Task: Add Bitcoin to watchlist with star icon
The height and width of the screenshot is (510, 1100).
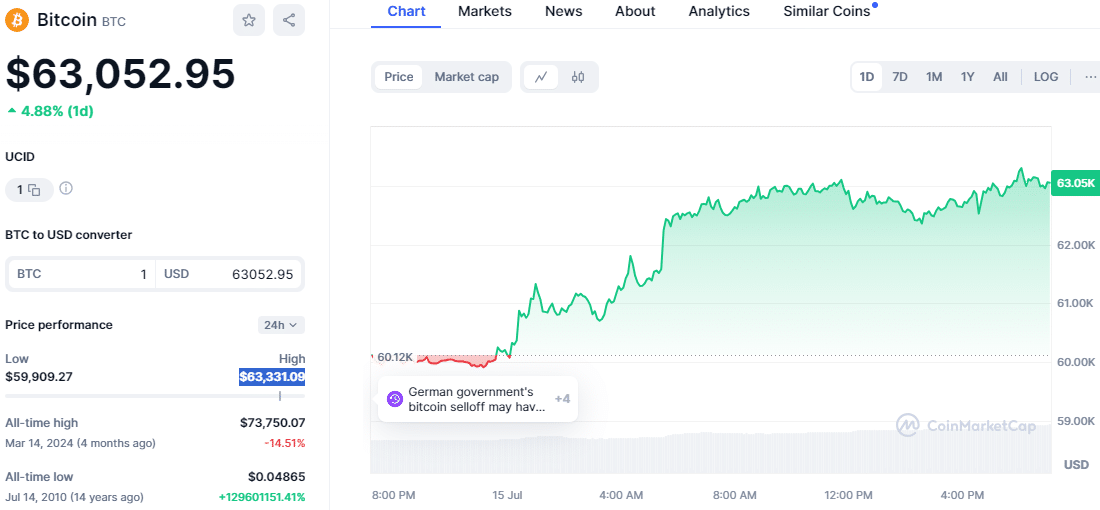Action: click(249, 20)
